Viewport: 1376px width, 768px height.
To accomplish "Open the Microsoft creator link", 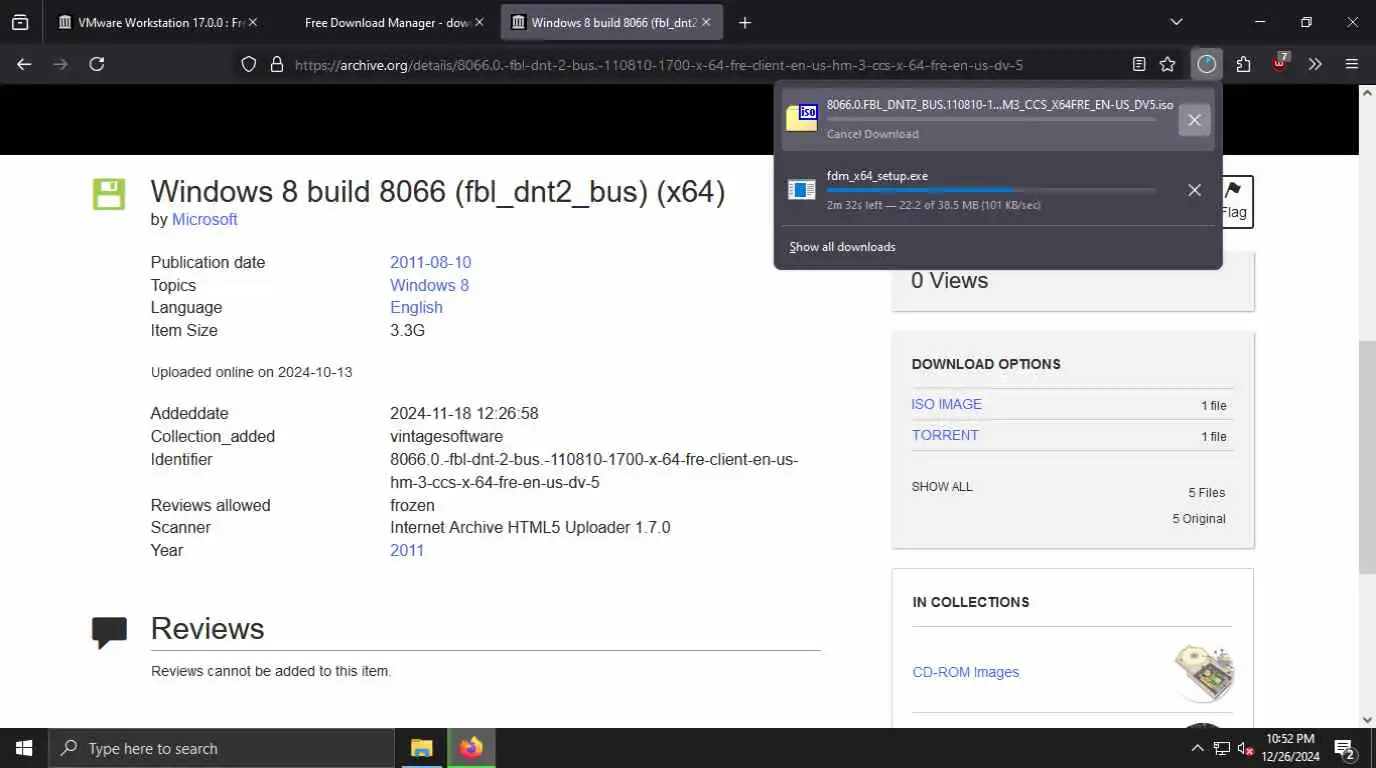I will (x=204, y=219).
